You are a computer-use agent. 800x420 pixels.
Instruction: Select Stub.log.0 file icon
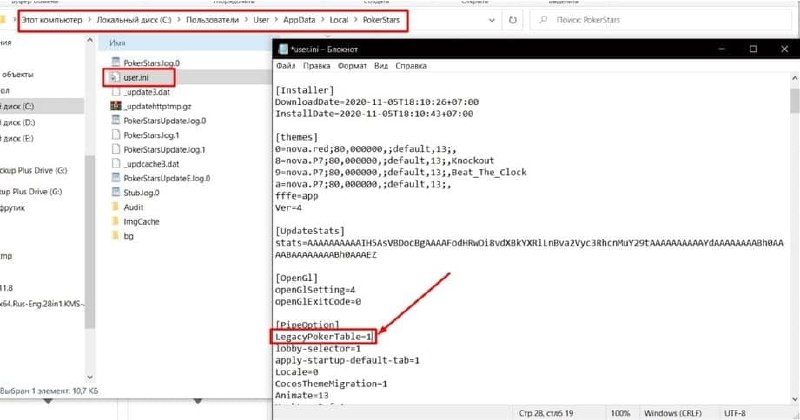coord(116,192)
